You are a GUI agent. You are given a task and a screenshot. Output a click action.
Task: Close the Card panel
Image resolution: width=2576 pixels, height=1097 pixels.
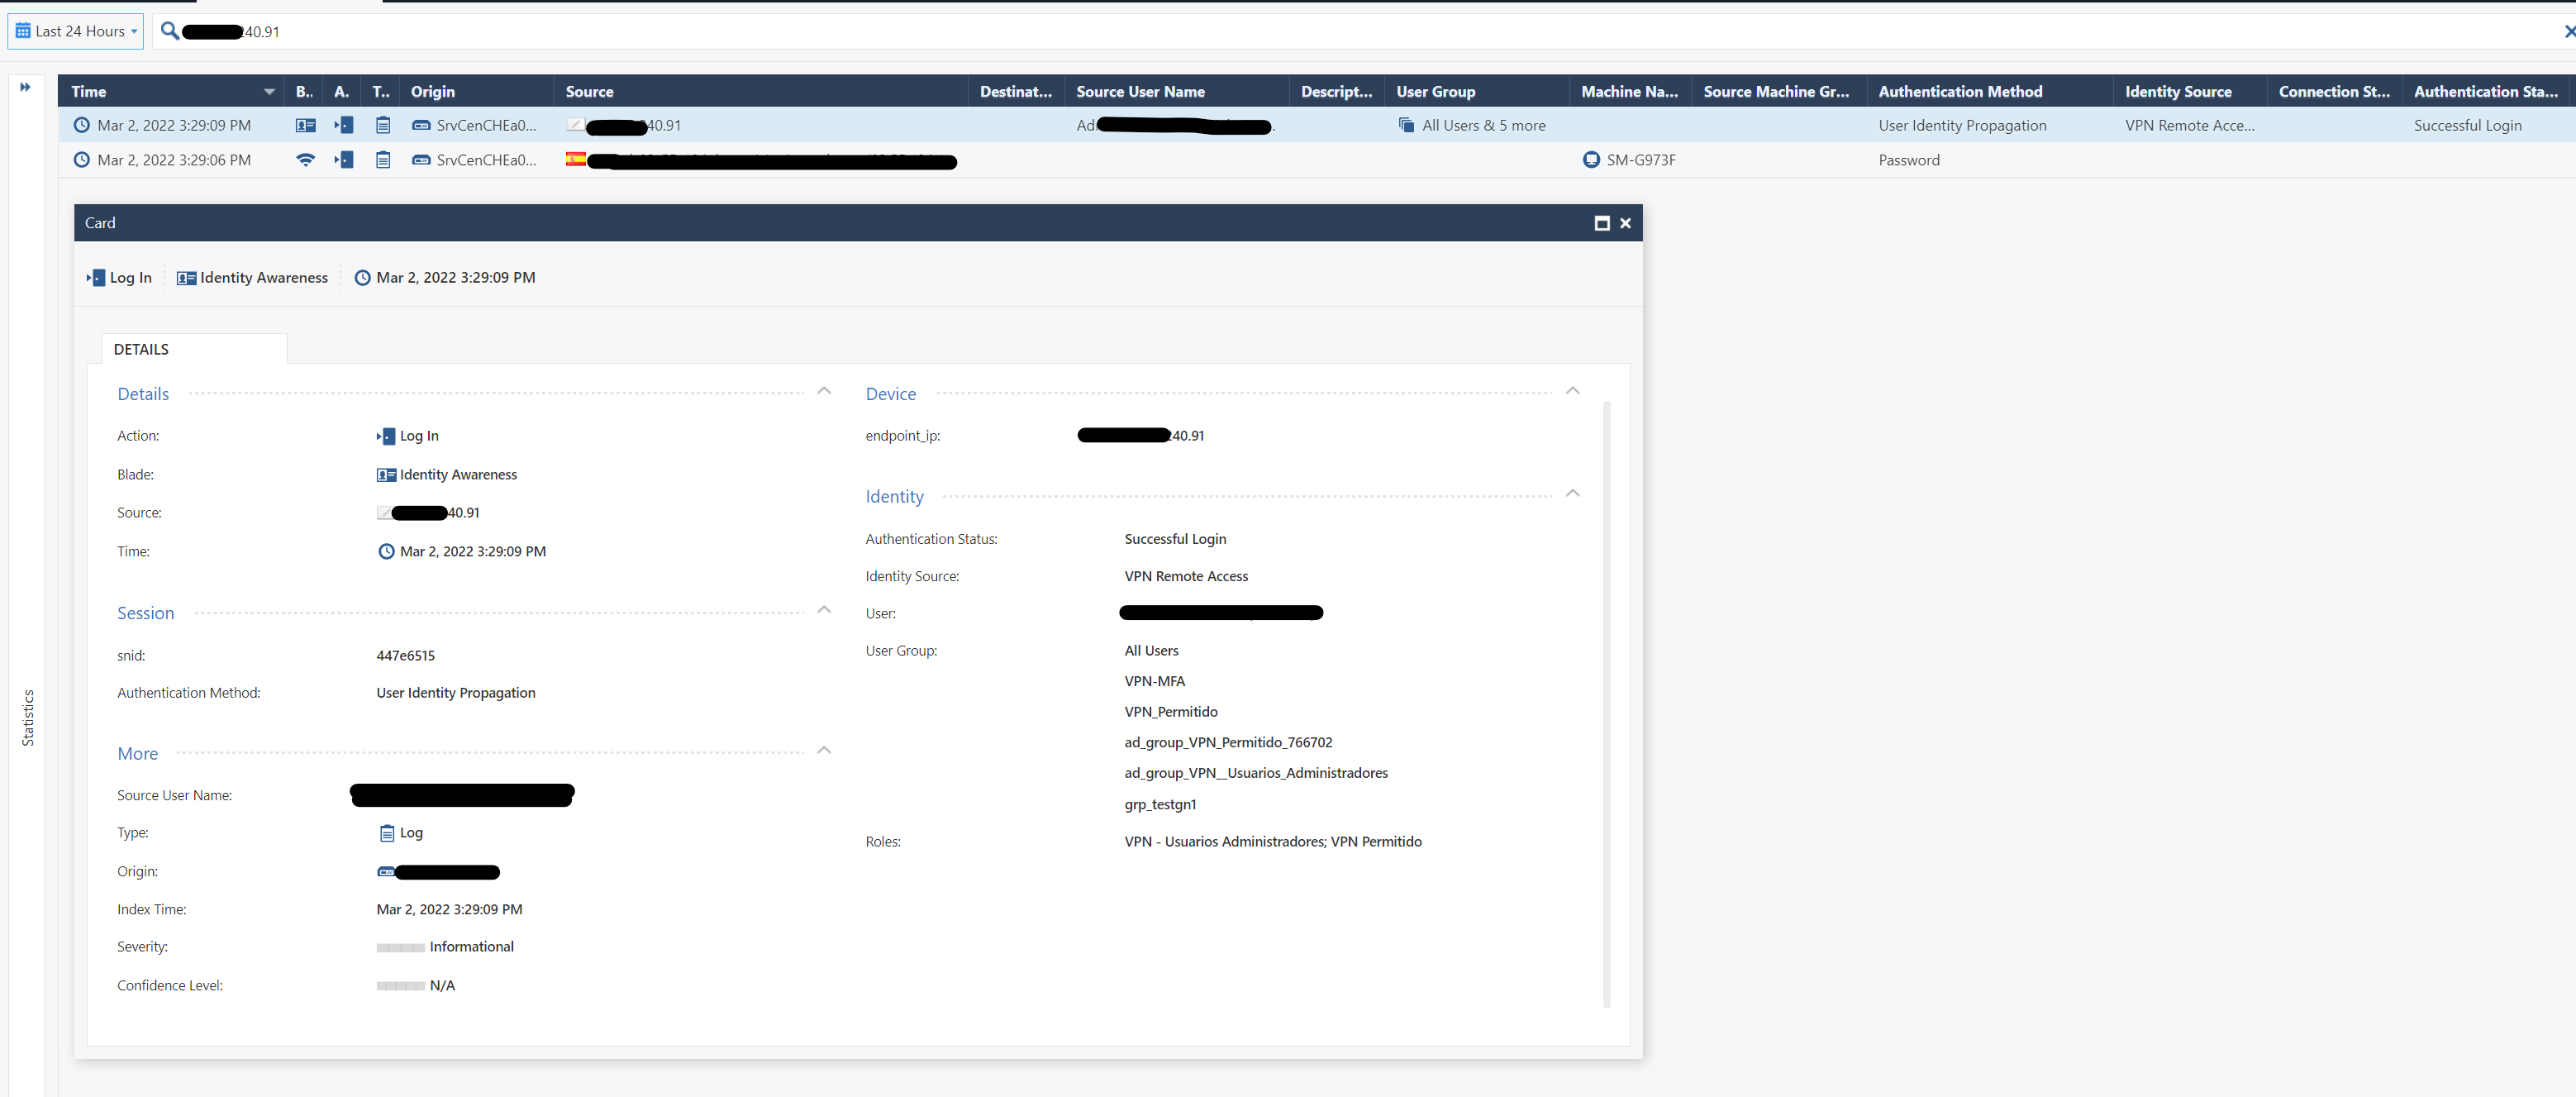pos(1625,223)
